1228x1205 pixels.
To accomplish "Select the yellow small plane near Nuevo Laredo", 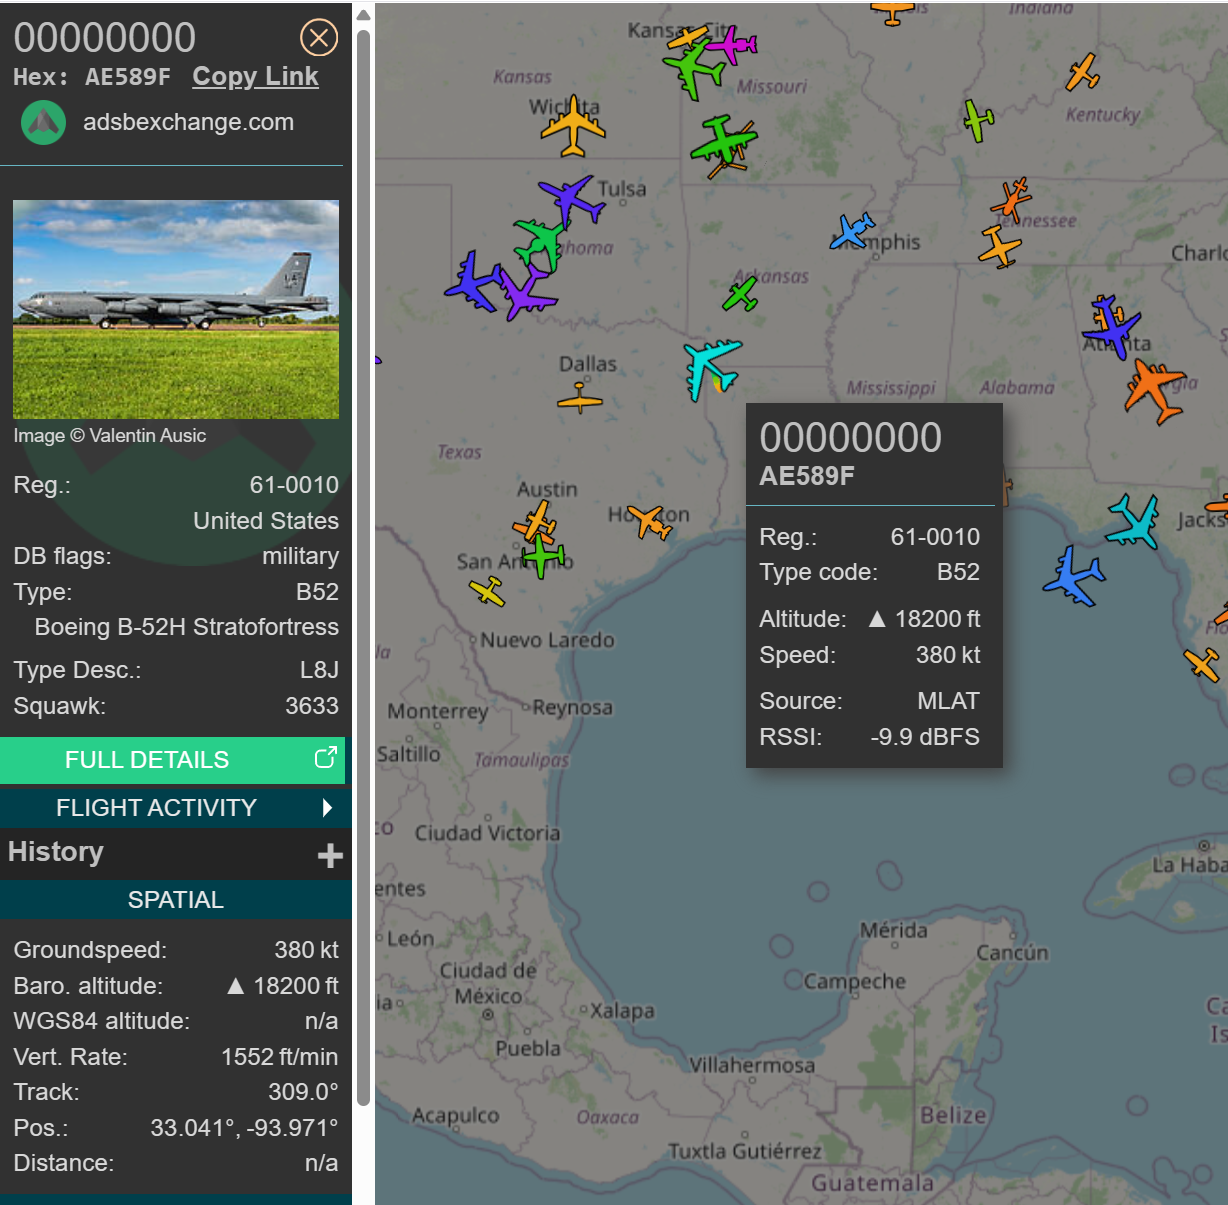I will (x=488, y=591).
